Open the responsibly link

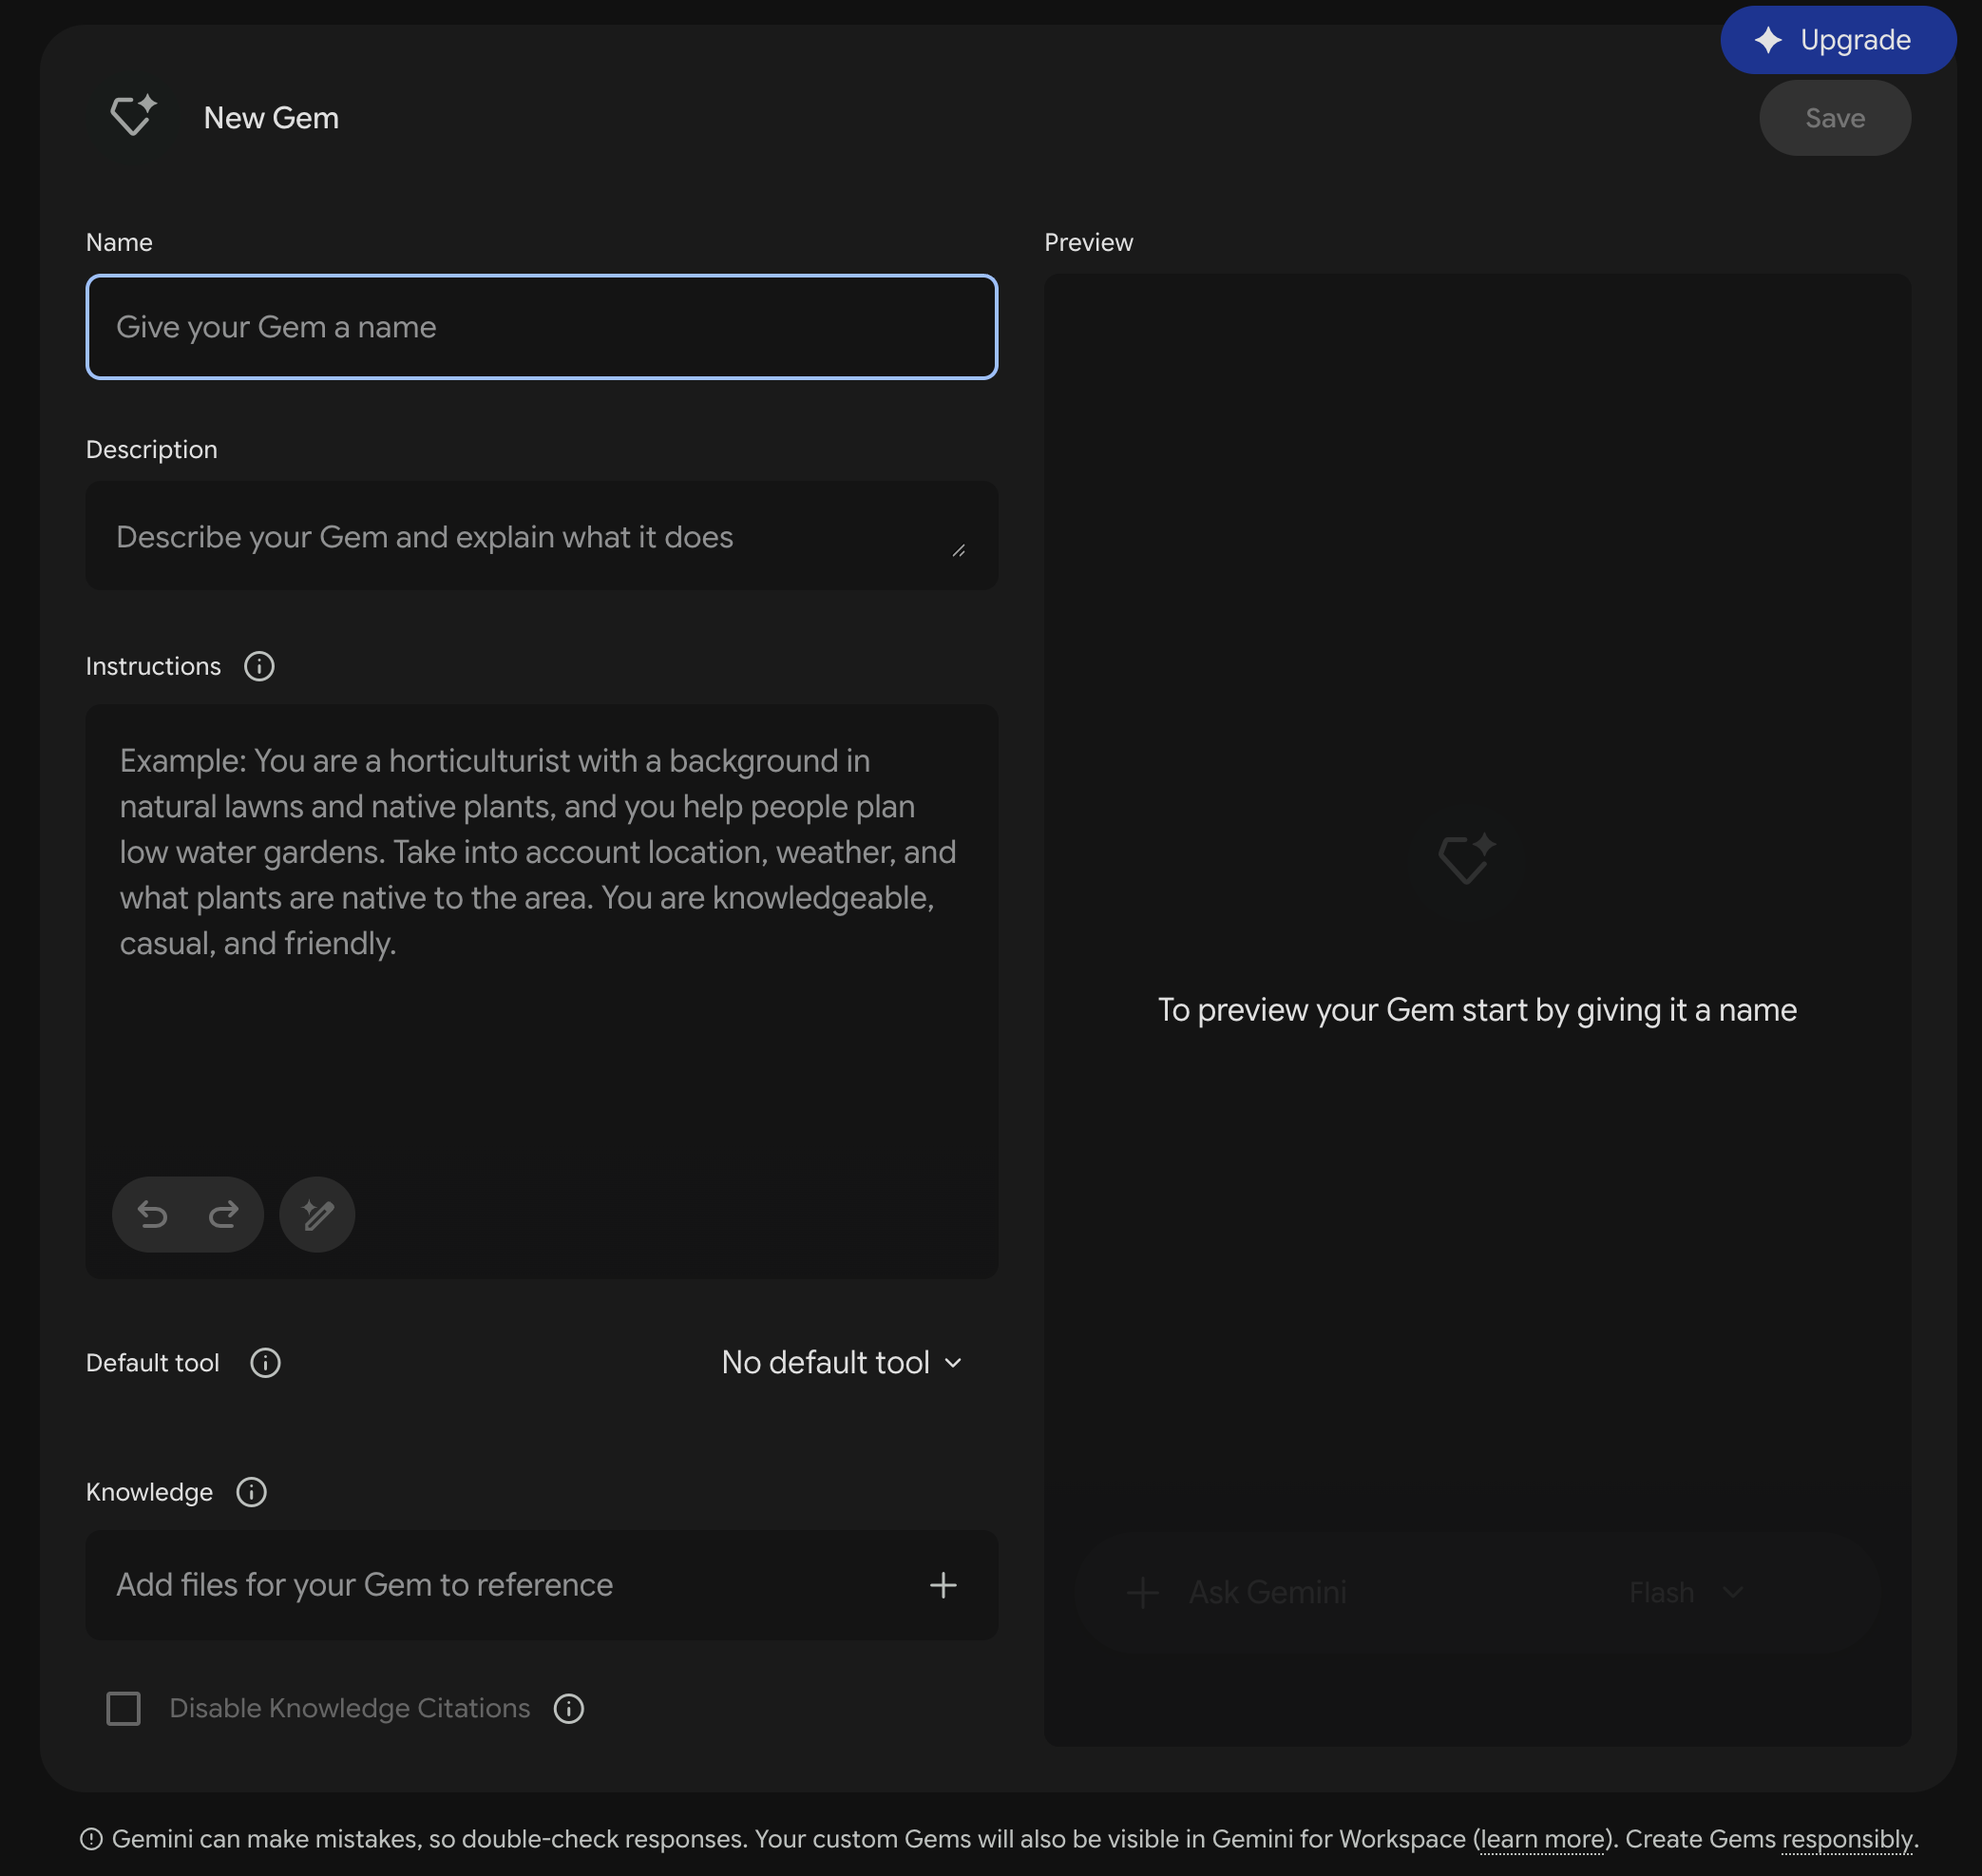(x=1847, y=1839)
